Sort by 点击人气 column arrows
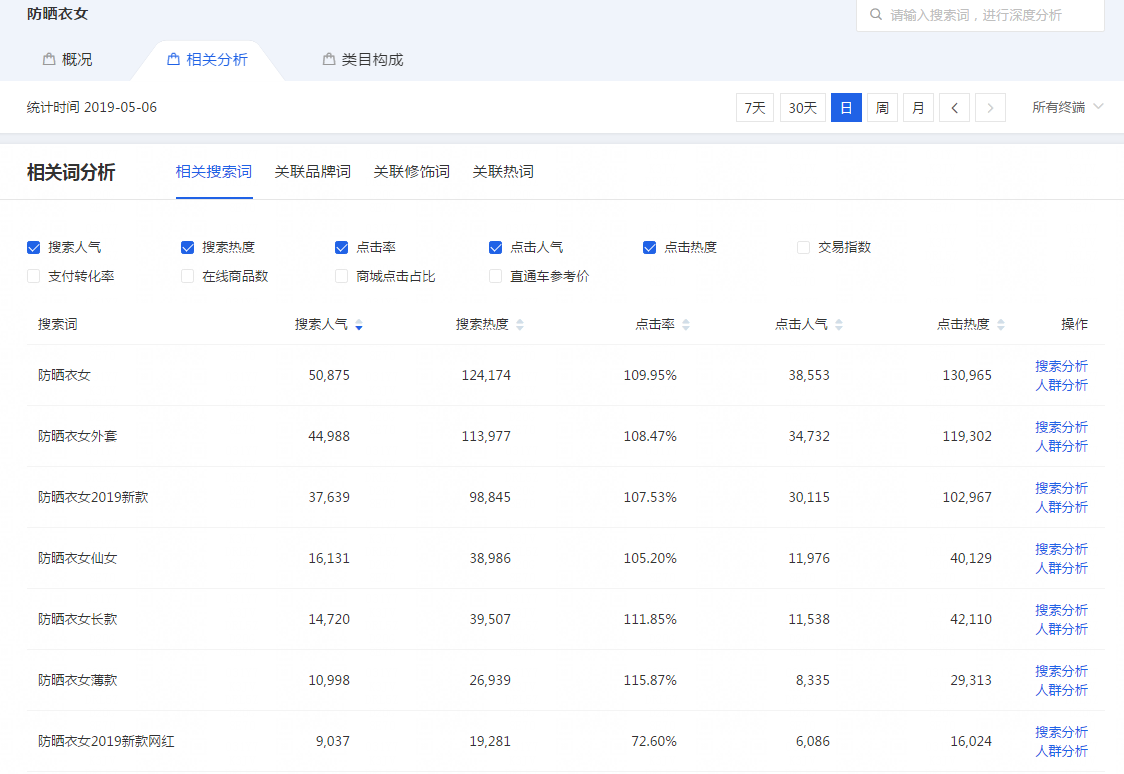The image size is (1124, 774). [839, 325]
